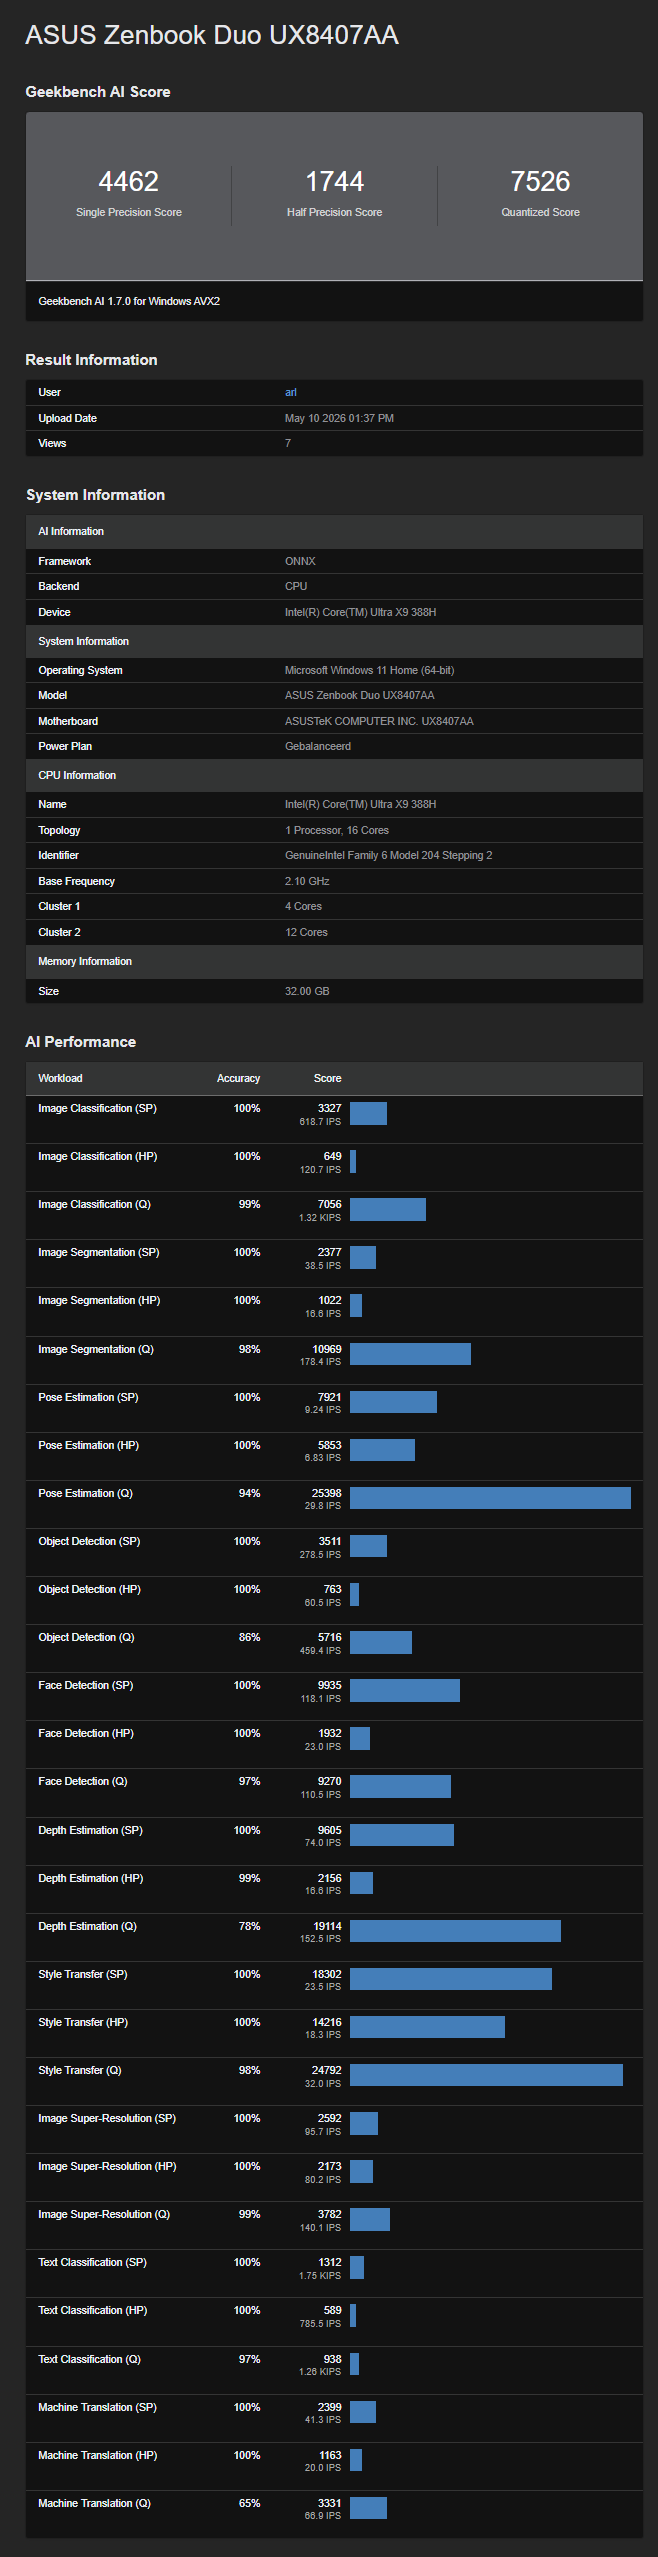The width and height of the screenshot is (658, 2557).
Task: Click the Operating System value Microsoft Windows 11 Home
Action: pos(369,670)
